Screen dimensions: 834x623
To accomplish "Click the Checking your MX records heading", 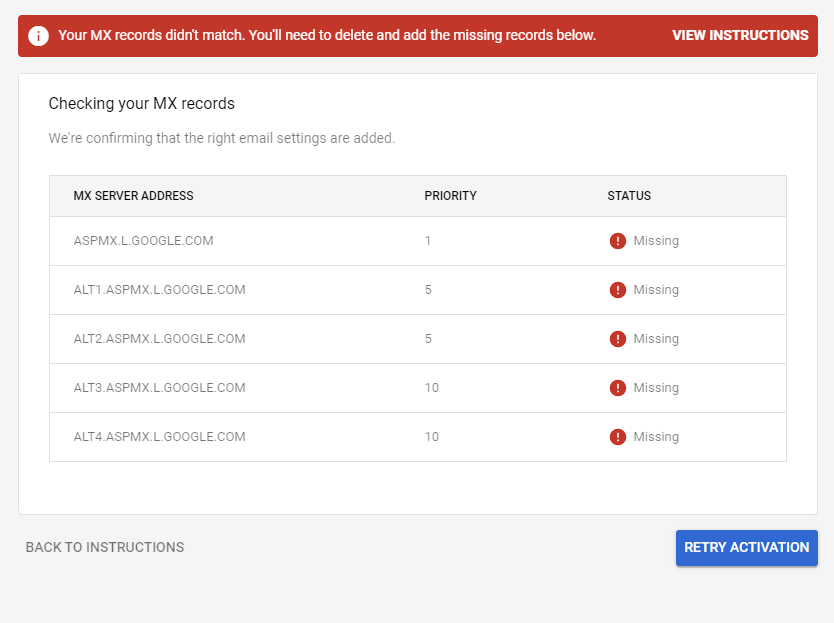I will (141, 104).
